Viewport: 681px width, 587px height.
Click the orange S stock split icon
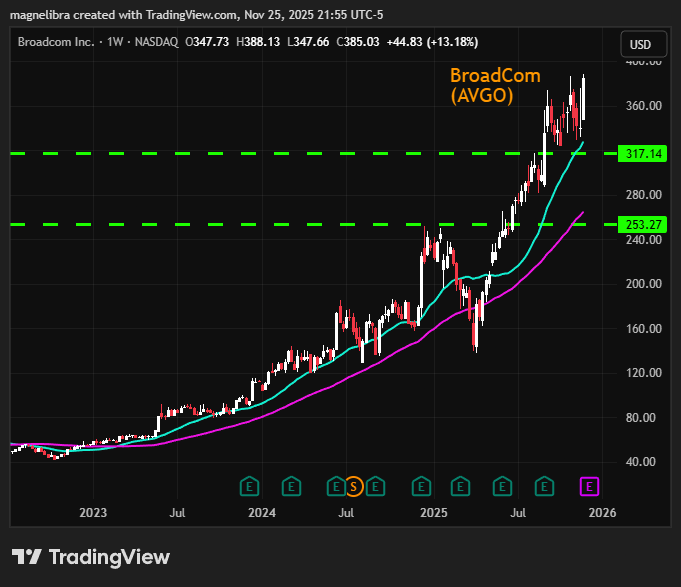coord(354,486)
